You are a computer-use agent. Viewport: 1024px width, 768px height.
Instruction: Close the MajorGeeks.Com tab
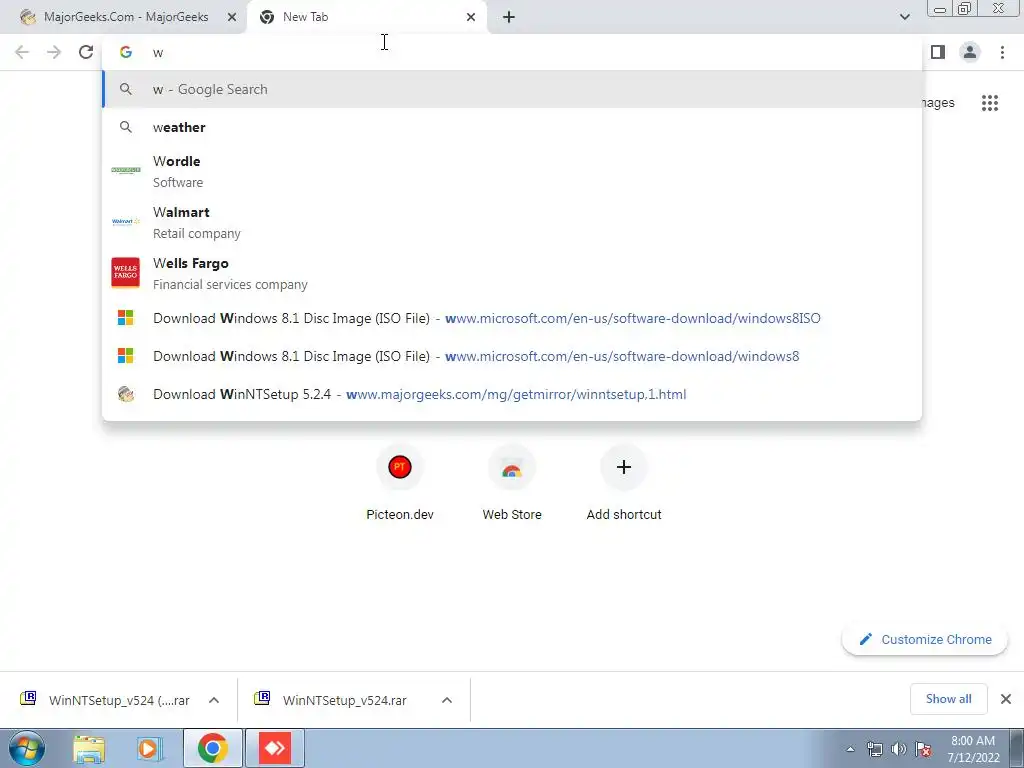[x=232, y=17]
